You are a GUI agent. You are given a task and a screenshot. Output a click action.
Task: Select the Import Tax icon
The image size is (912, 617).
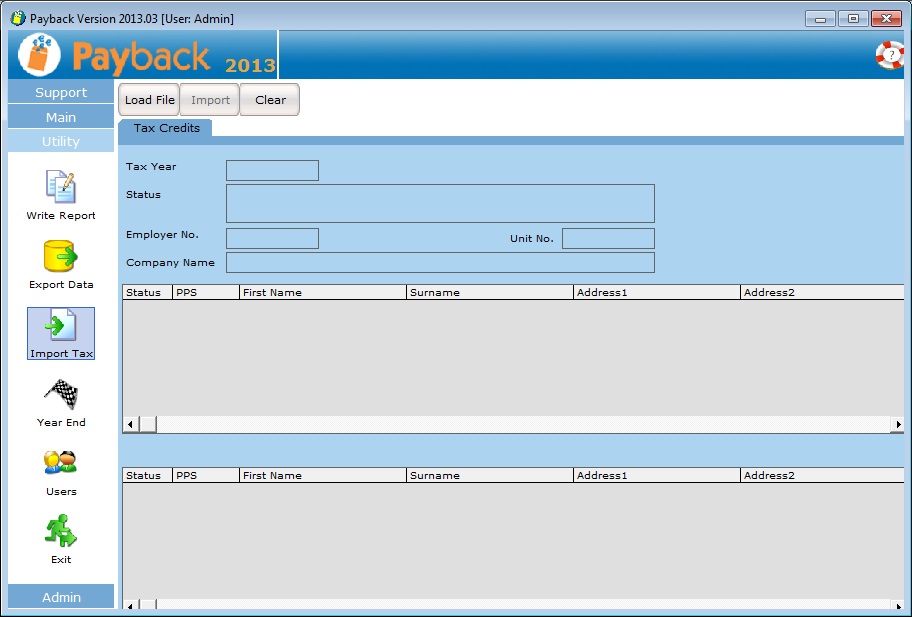click(61, 327)
